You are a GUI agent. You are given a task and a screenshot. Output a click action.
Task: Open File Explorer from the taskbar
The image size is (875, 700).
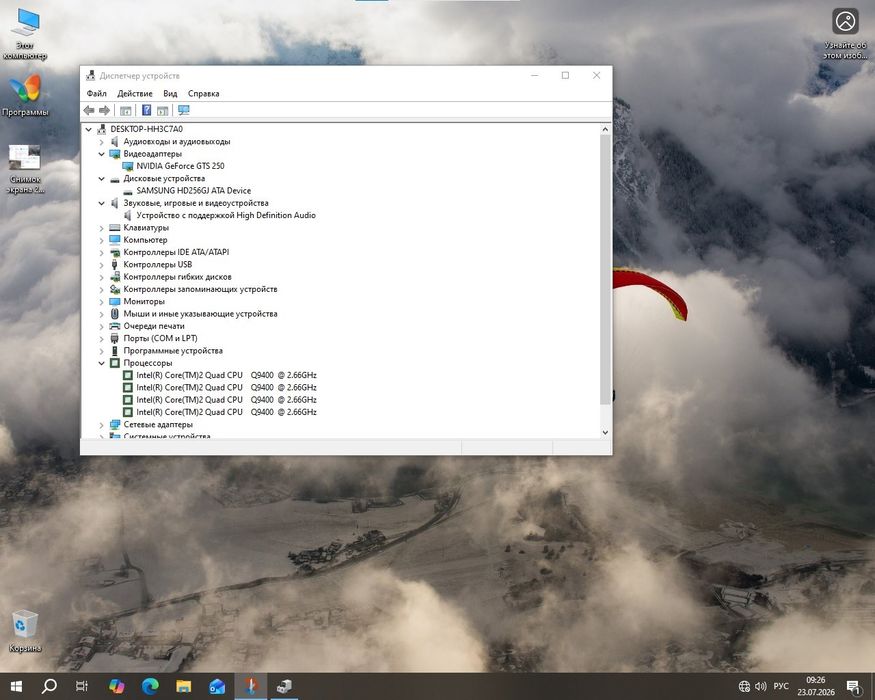[184, 686]
